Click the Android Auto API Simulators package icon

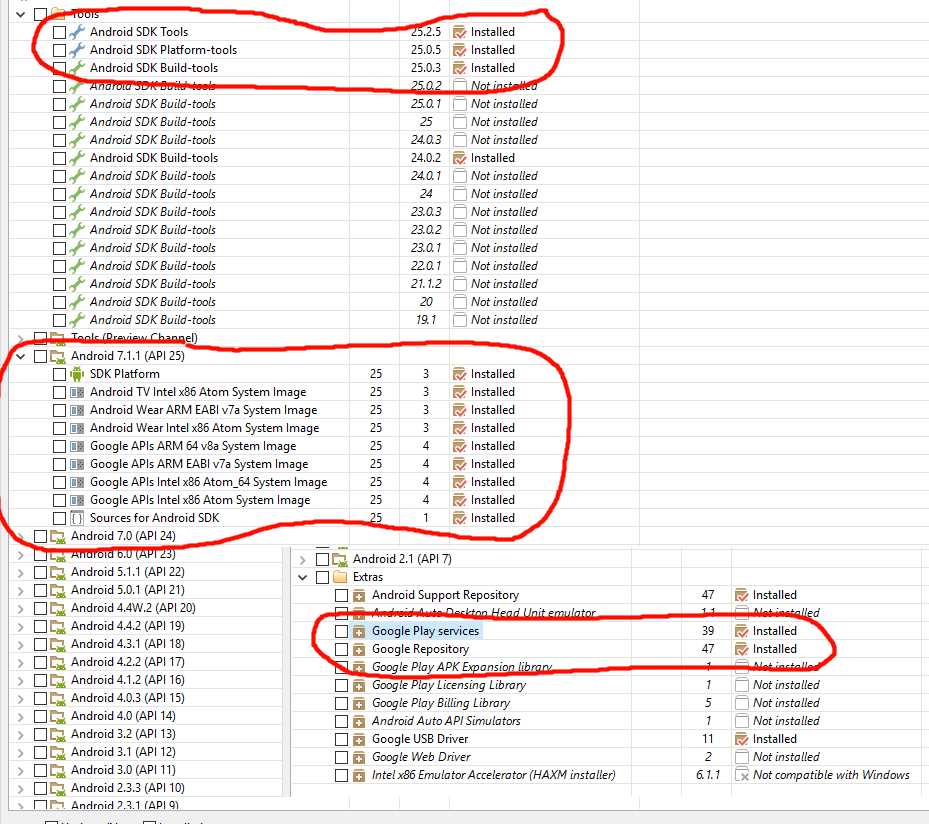pos(359,722)
